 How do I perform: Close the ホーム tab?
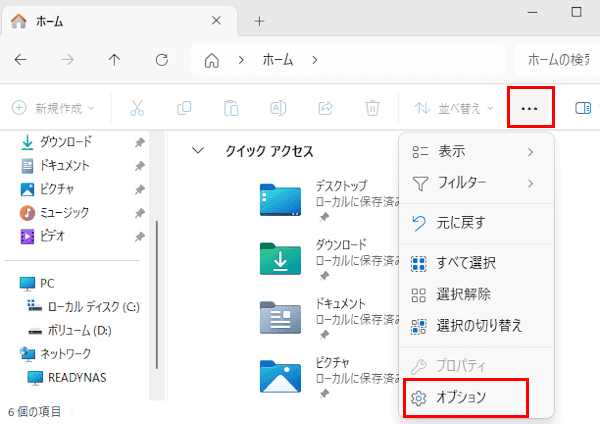216,21
